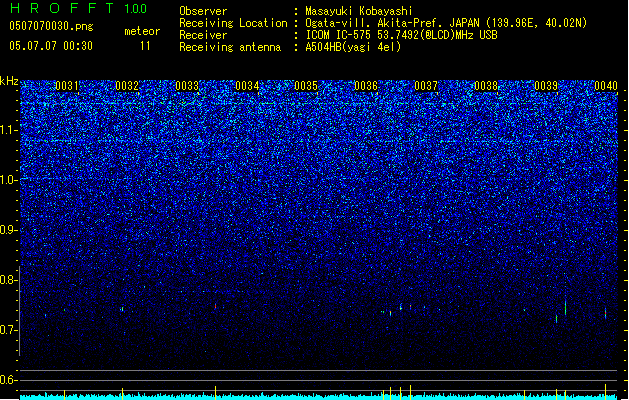
Task: Click the meteor count value 11
Action: click(145, 46)
